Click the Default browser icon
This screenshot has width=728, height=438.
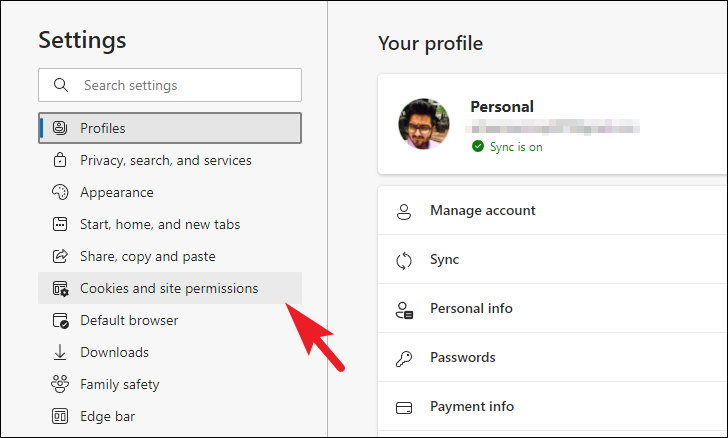pos(60,320)
